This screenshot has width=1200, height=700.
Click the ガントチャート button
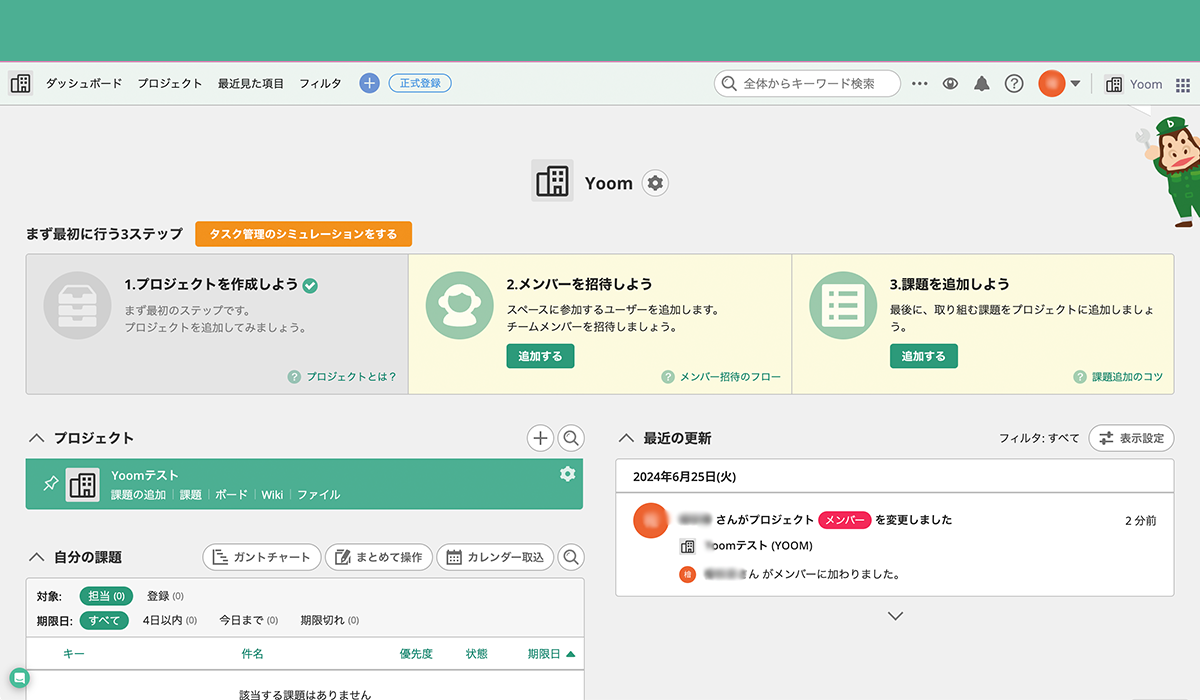tap(262, 557)
